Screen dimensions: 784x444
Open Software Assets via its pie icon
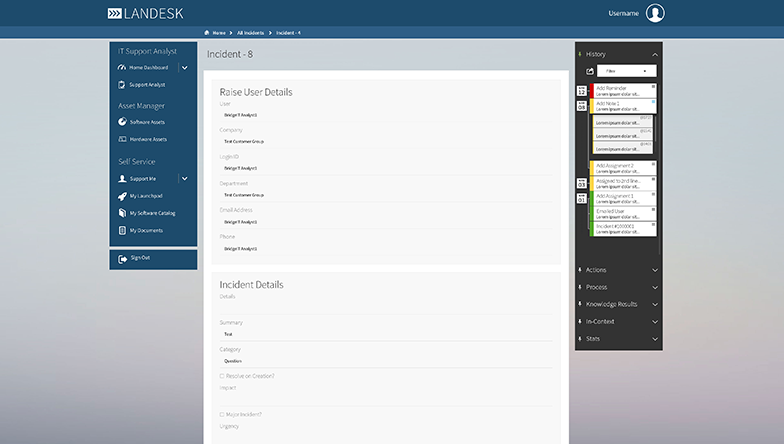[121, 122]
